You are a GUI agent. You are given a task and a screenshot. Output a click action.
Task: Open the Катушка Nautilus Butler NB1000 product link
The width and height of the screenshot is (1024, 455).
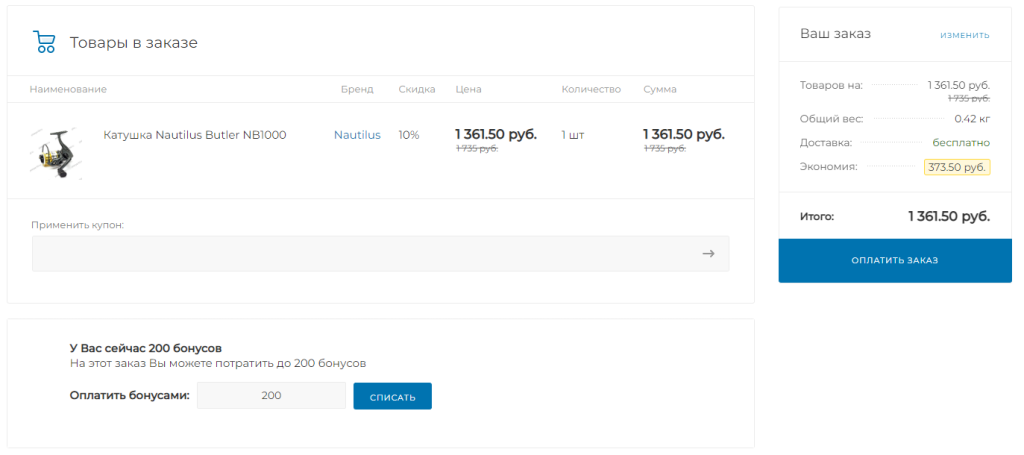pyautogui.click(x=194, y=135)
